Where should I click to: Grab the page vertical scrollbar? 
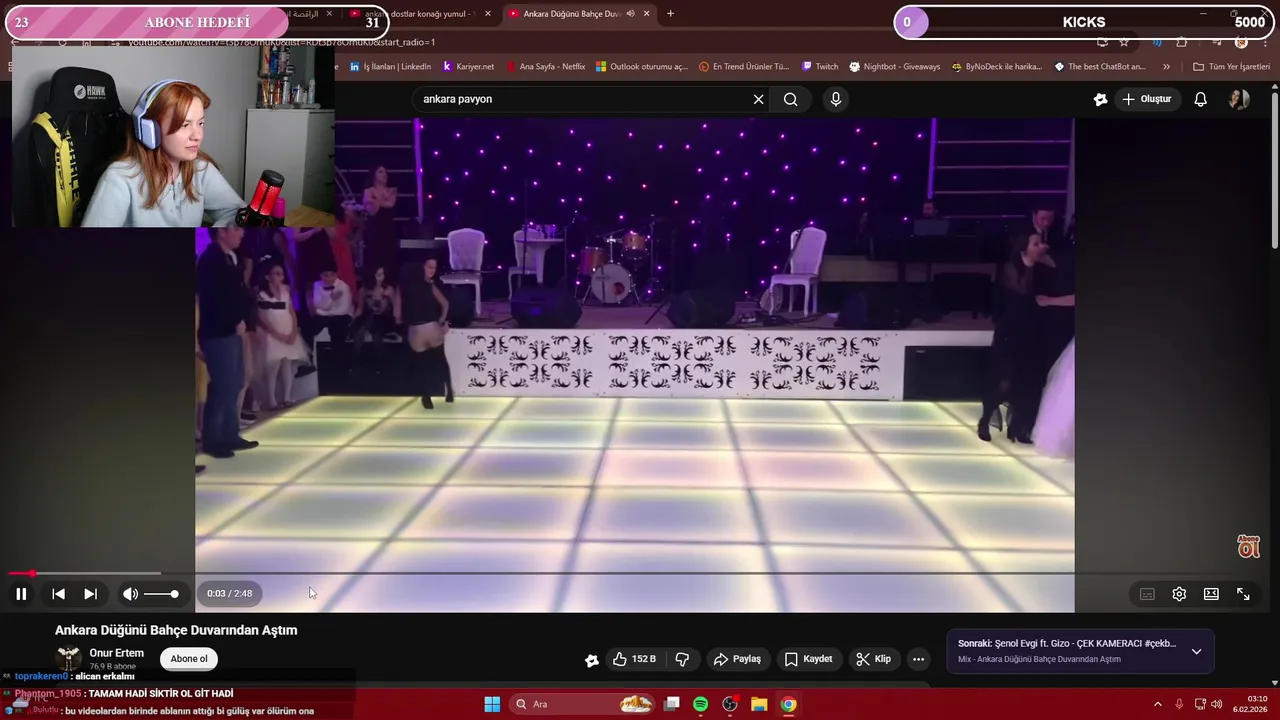tap(1274, 170)
